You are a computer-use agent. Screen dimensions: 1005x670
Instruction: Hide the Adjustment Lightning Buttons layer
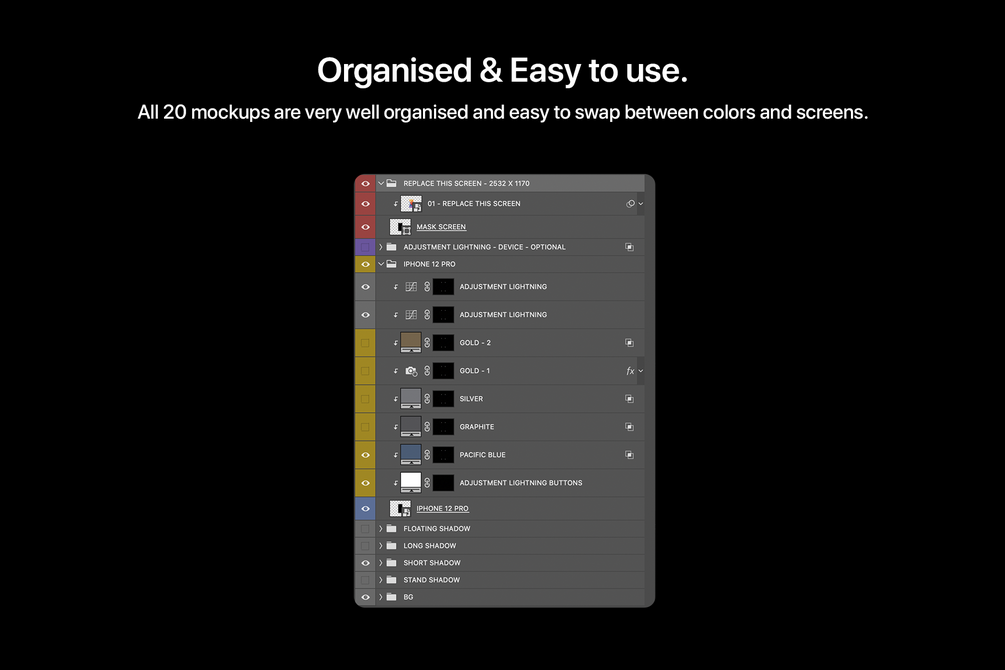(x=365, y=483)
